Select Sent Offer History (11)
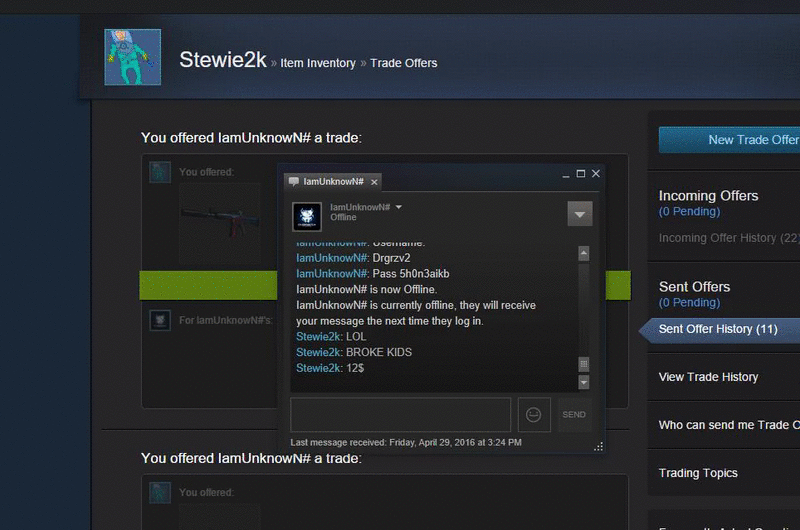Screen dimensions: 800x530 coord(720,330)
